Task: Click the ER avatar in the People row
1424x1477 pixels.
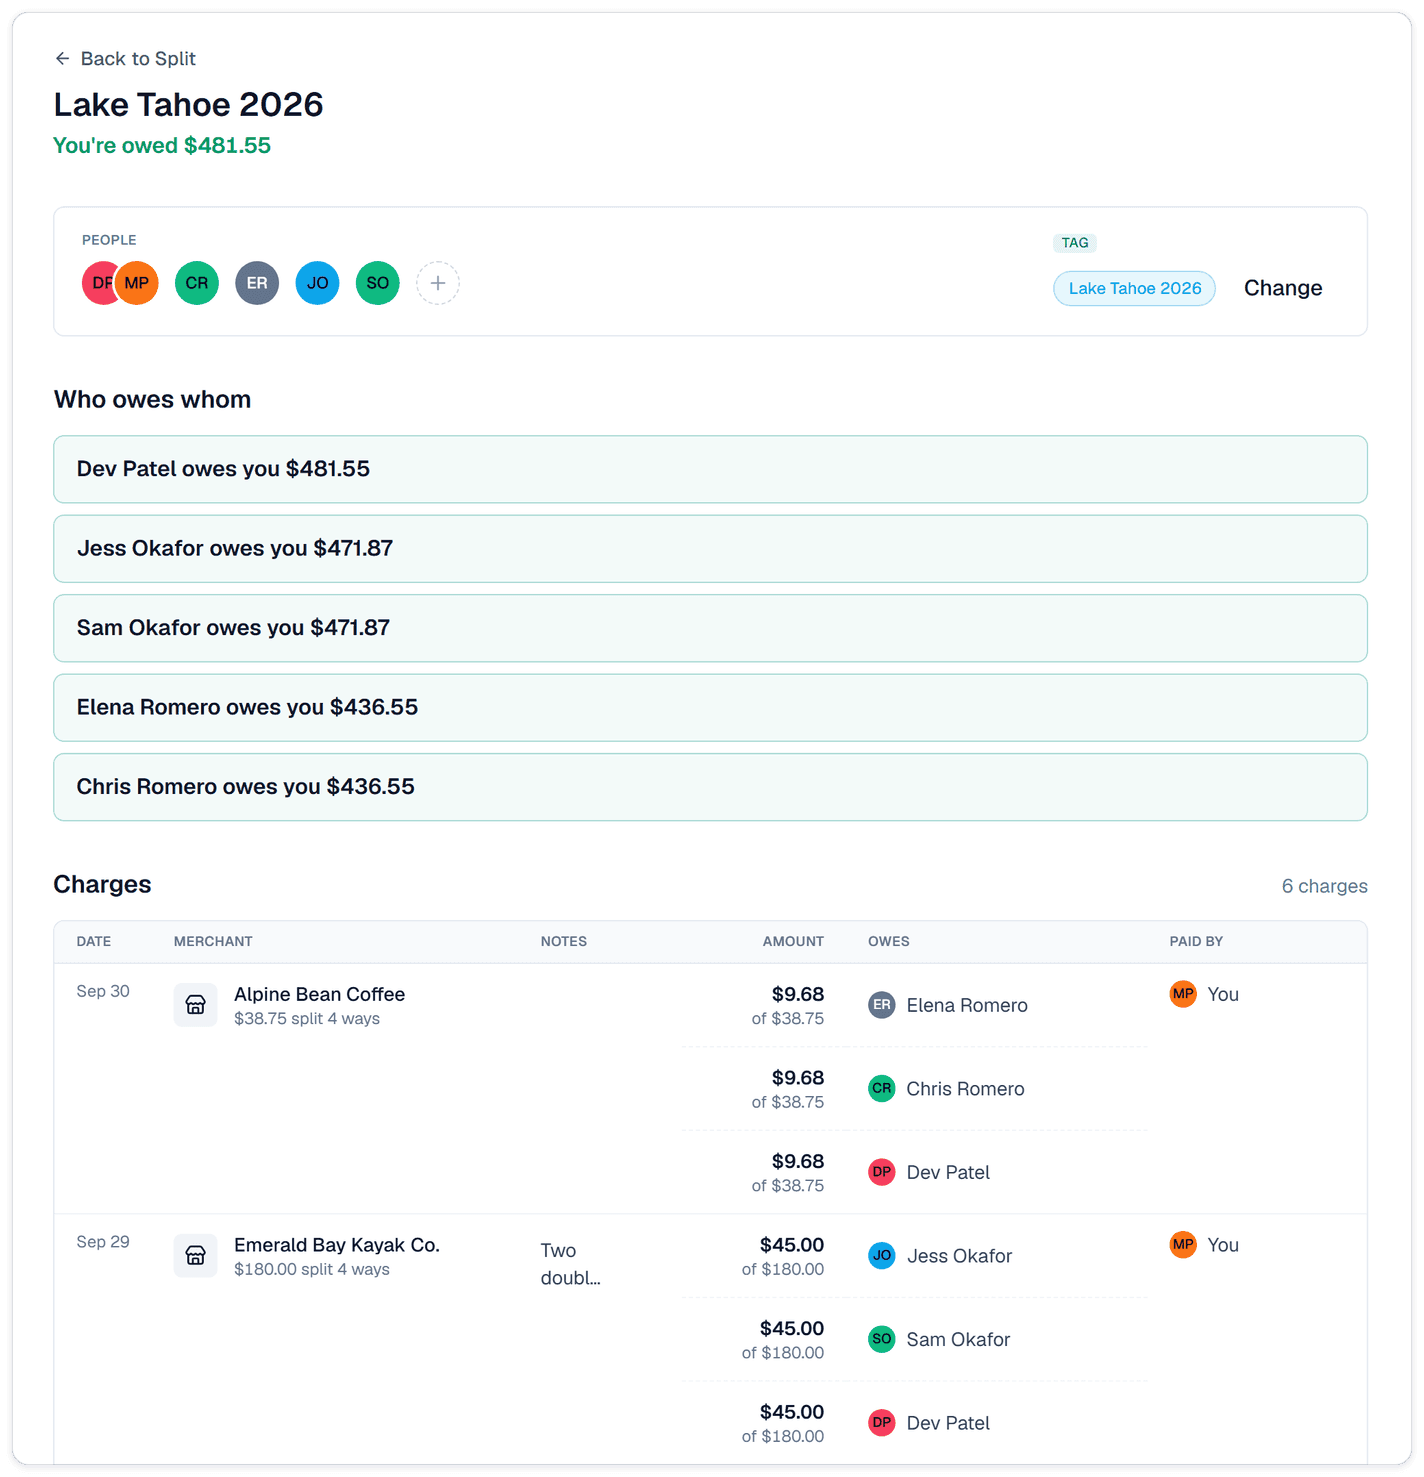Action: pos(257,283)
